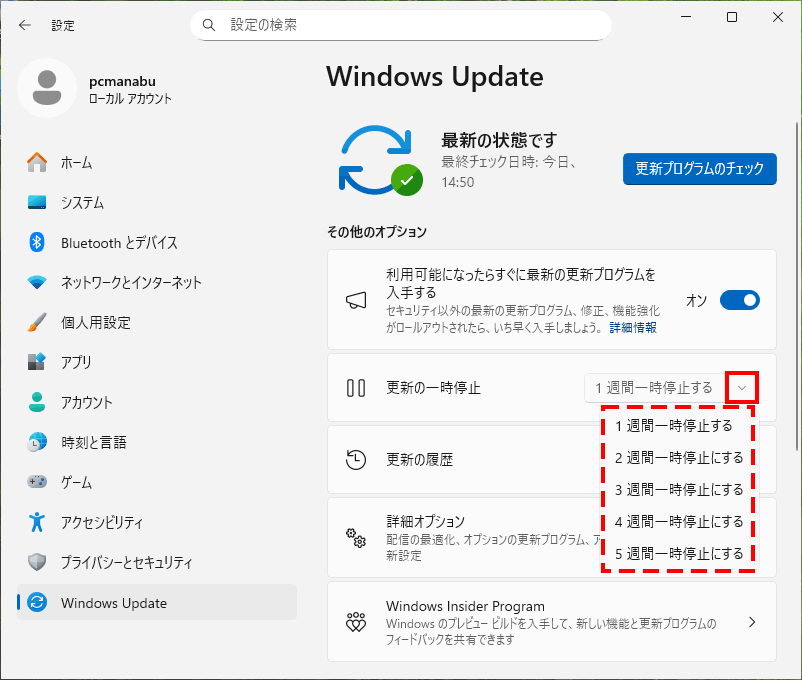Open Windows Insider Program chevron
The height and width of the screenshot is (680, 802).
pos(751,622)
